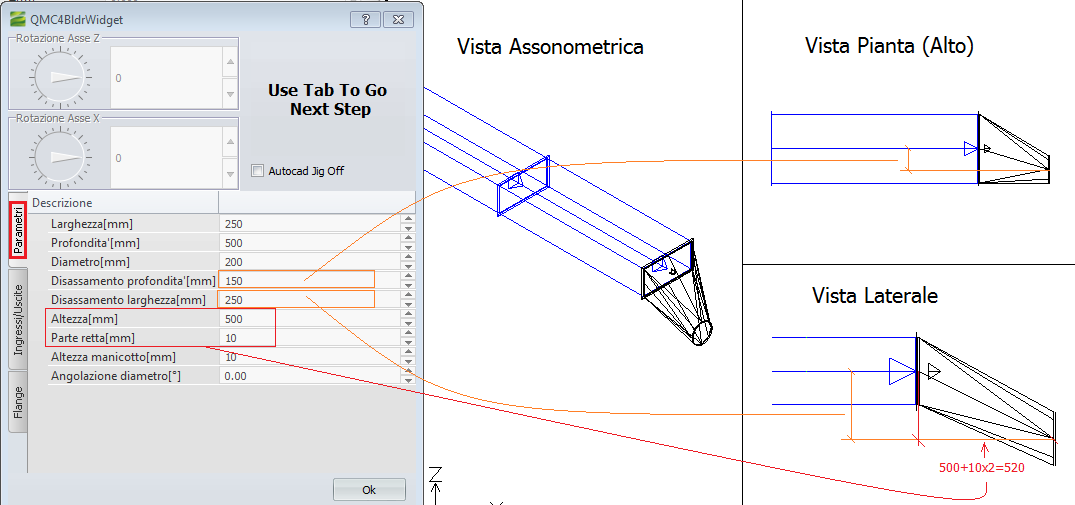The height and width of the screenshot is (505, 1075).
Task: Switch to the Parametri tab
Action: pos(17,230)
